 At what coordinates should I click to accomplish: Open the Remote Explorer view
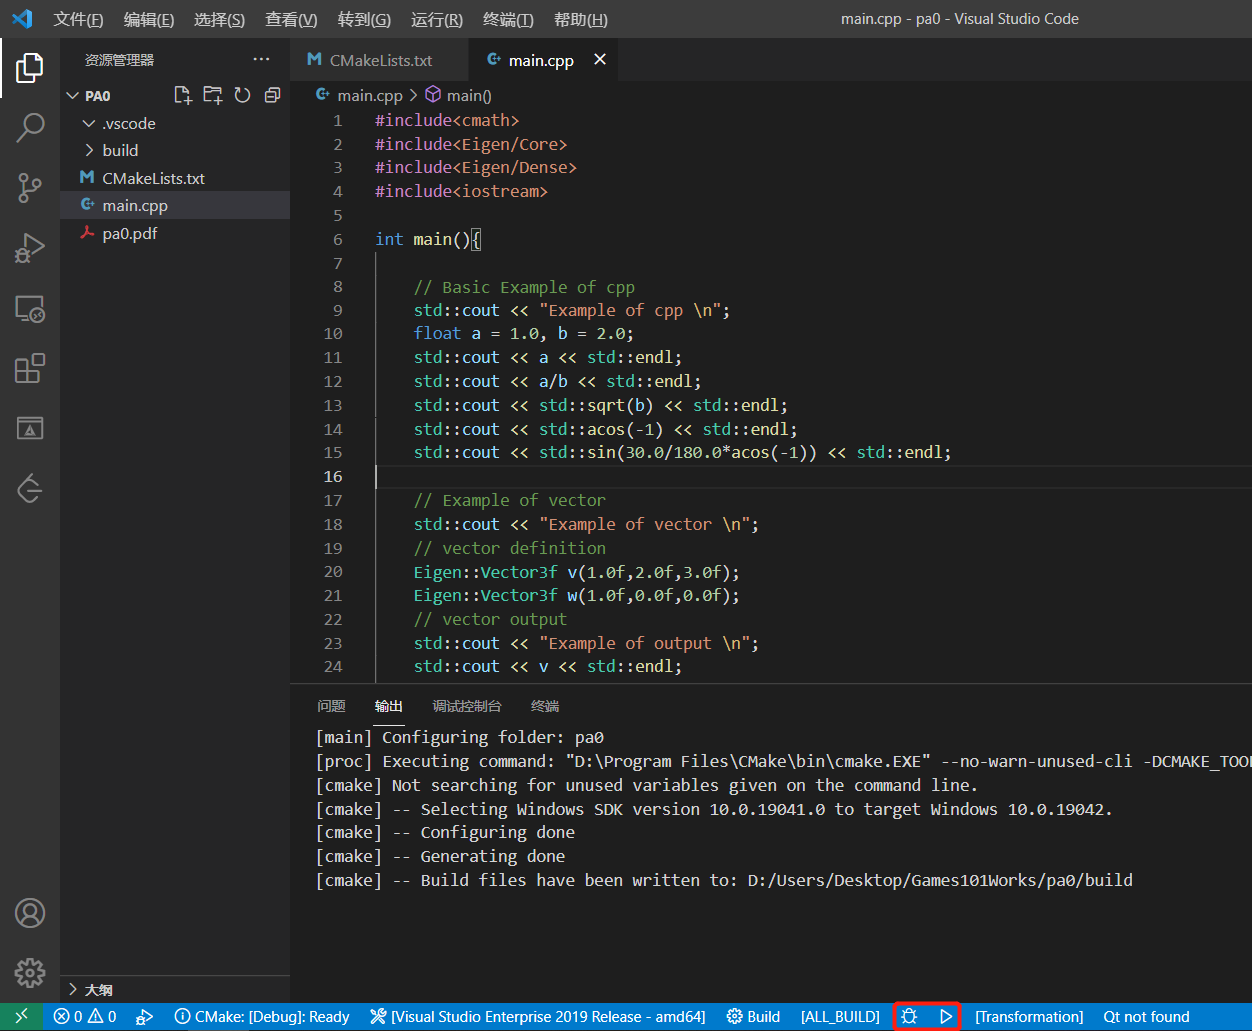click(30, 309)
